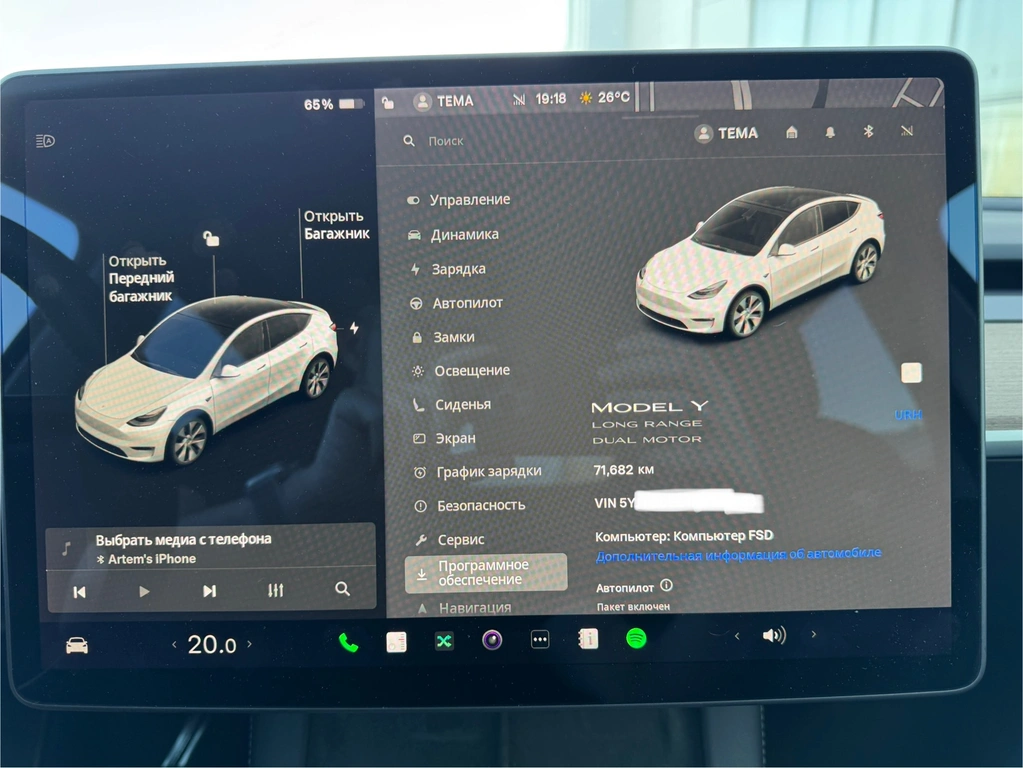
Task: Click the Поиск search field
Action: (x=446, y=141)
